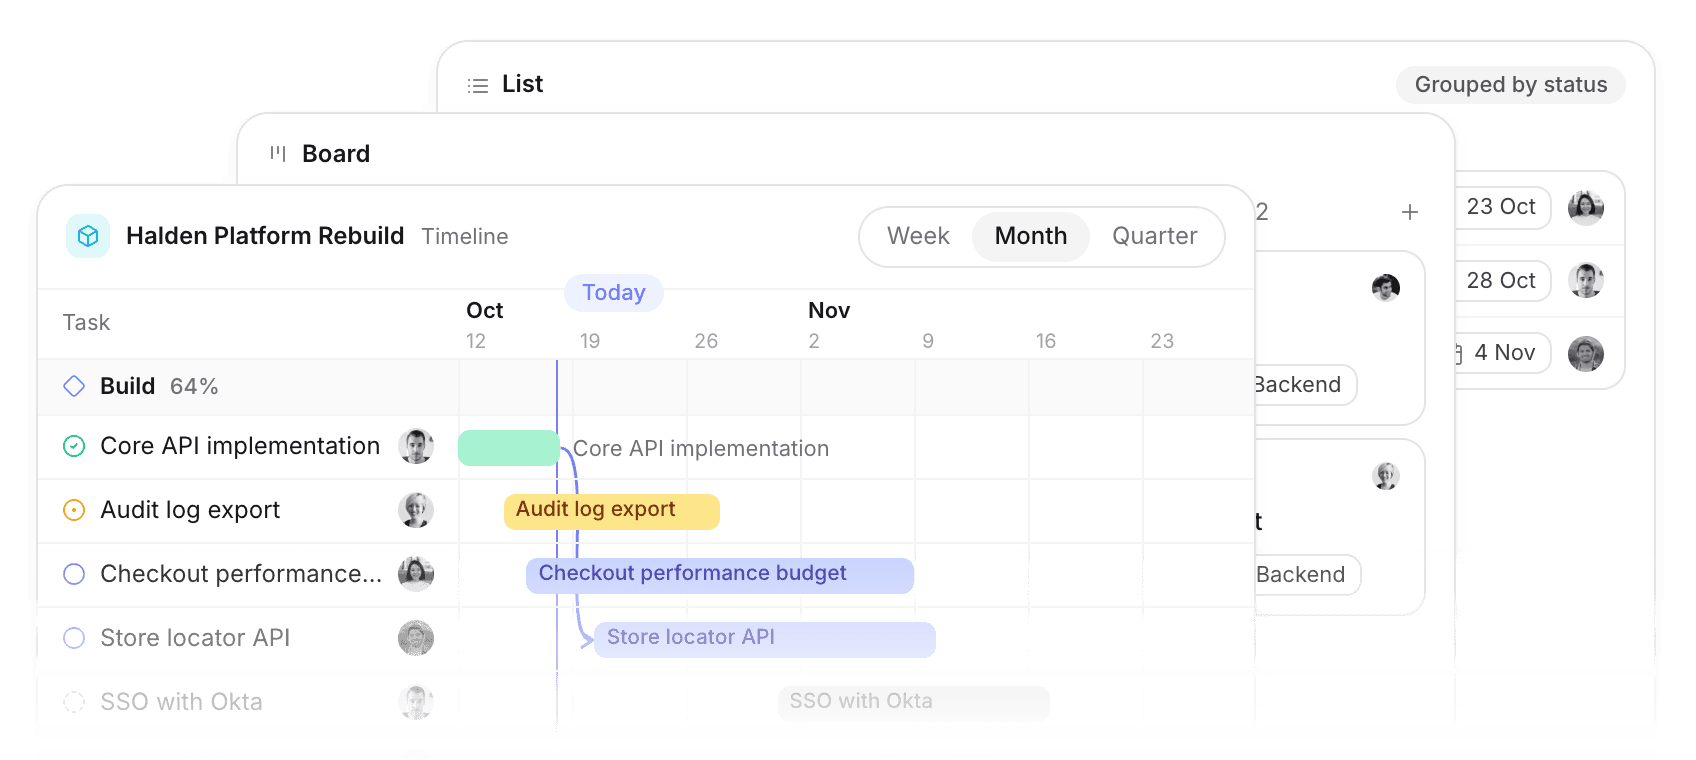Open avatar next to 23 Oct in List
1696x760 pixels.
pyautogui.click(x=1586, y=208)
